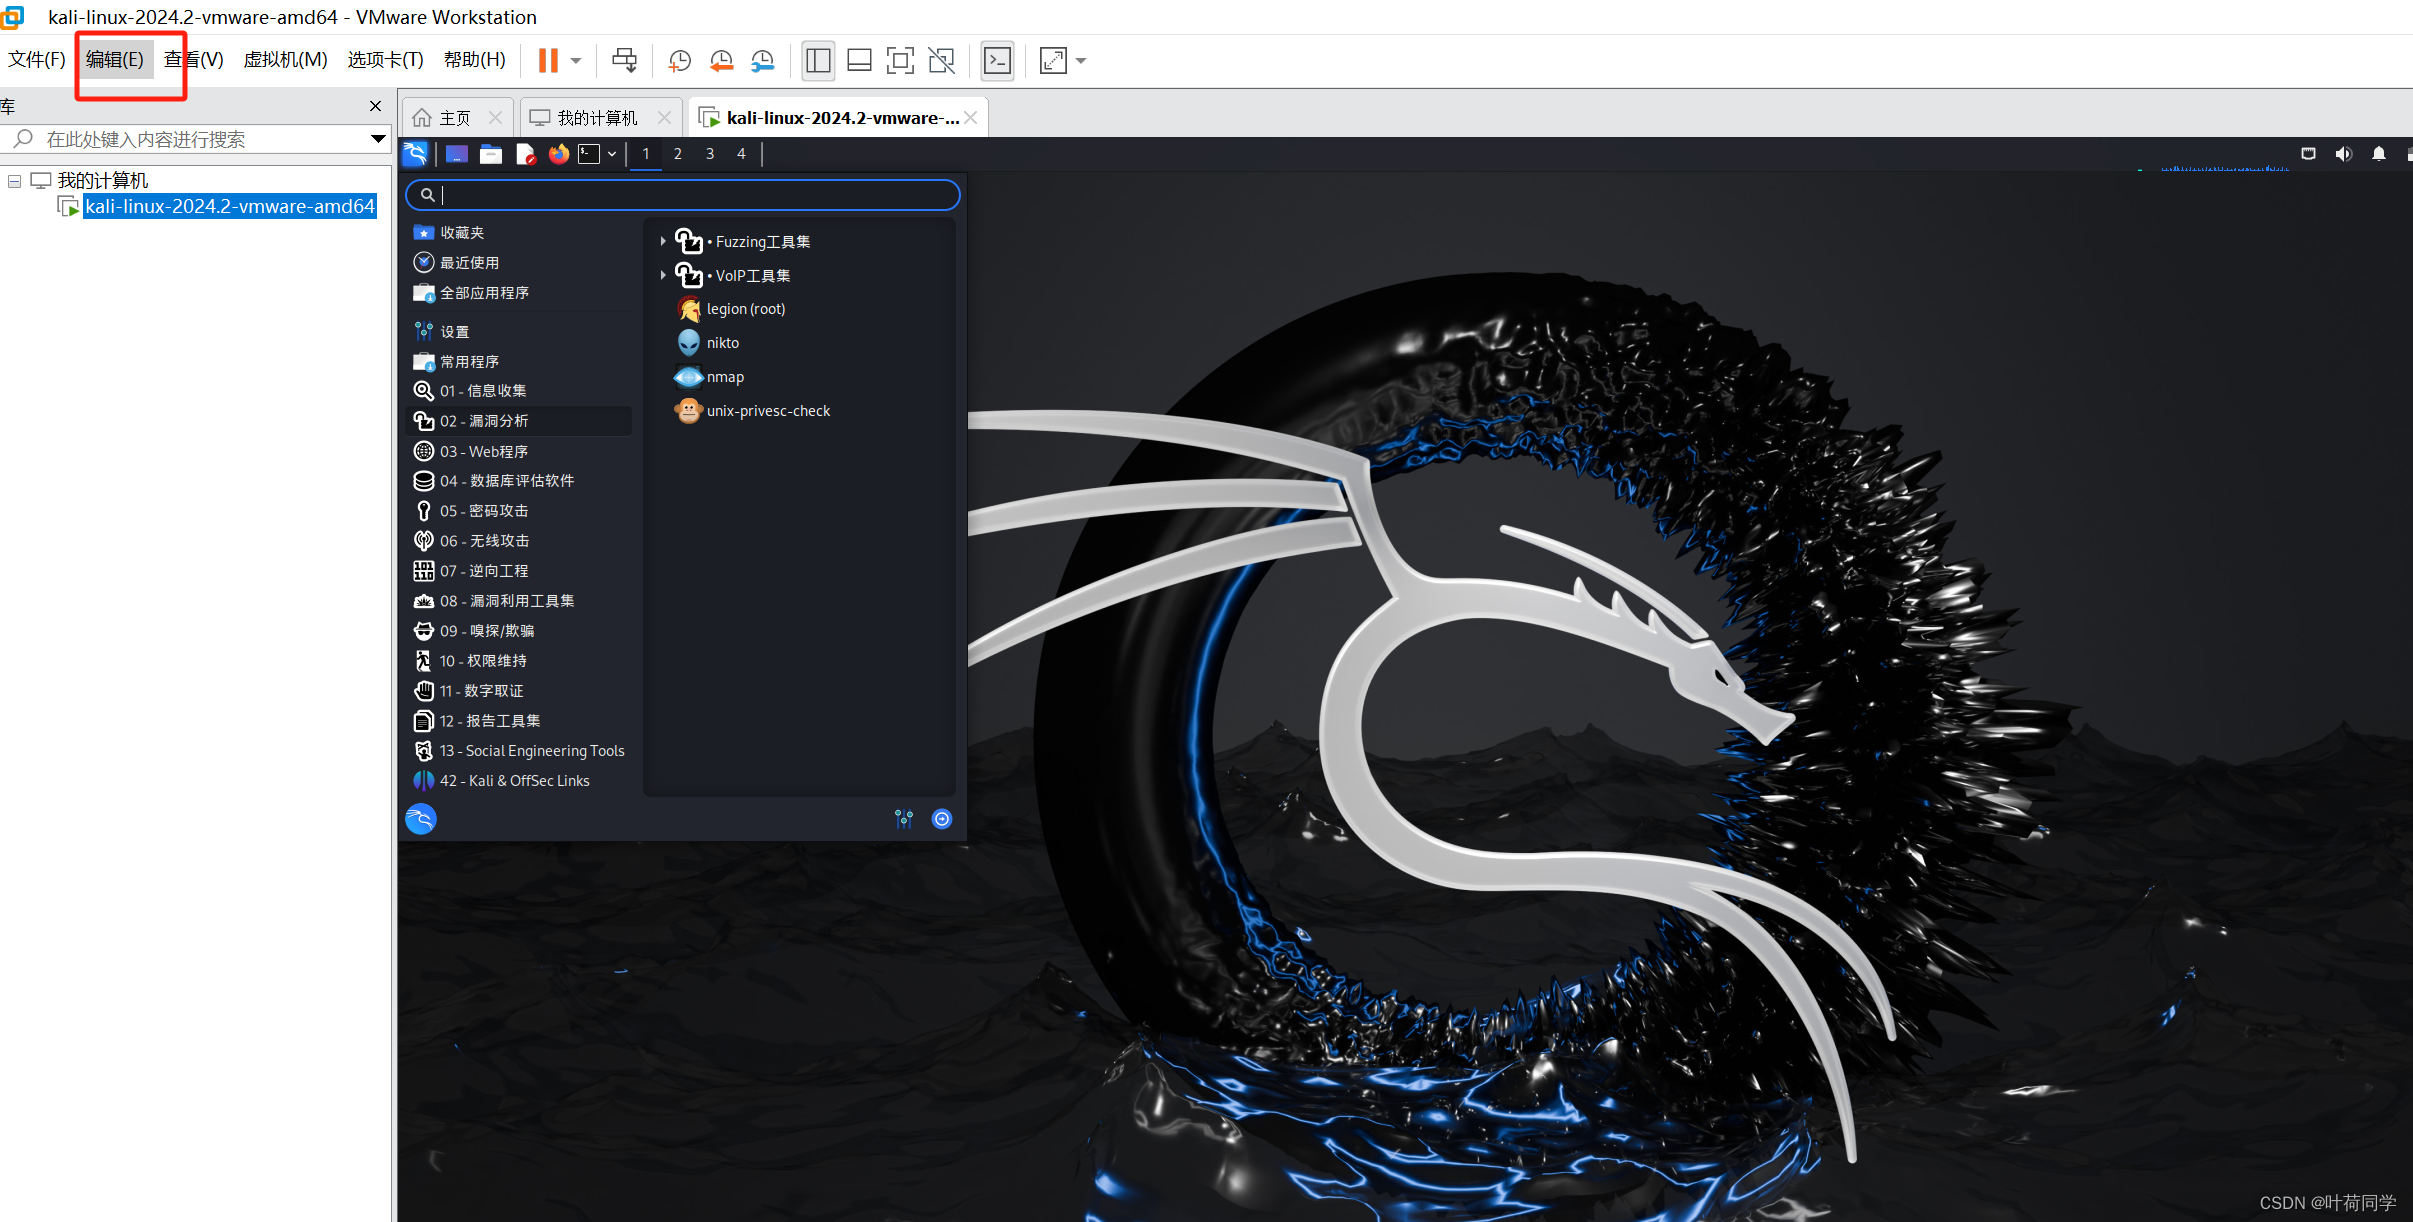Image resolution: width=2413 pixels, height=1222 pixels.
Task: Launch Firefox from the Kali panel
Action: pos(559,154)
